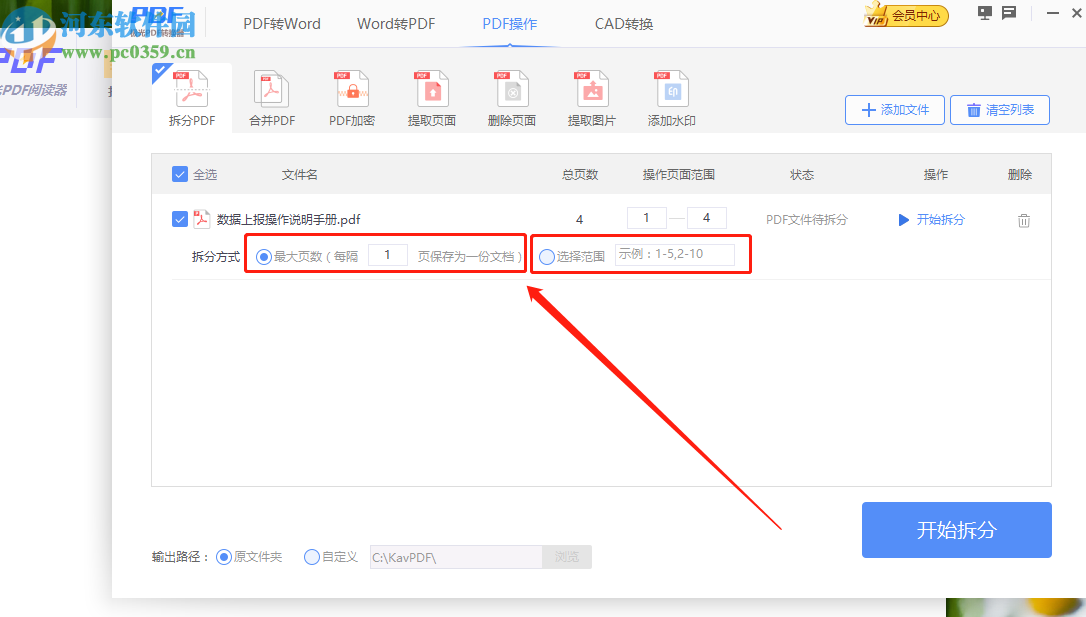Open the 删除页面 delete pages tool

click(x=511, y=95)
